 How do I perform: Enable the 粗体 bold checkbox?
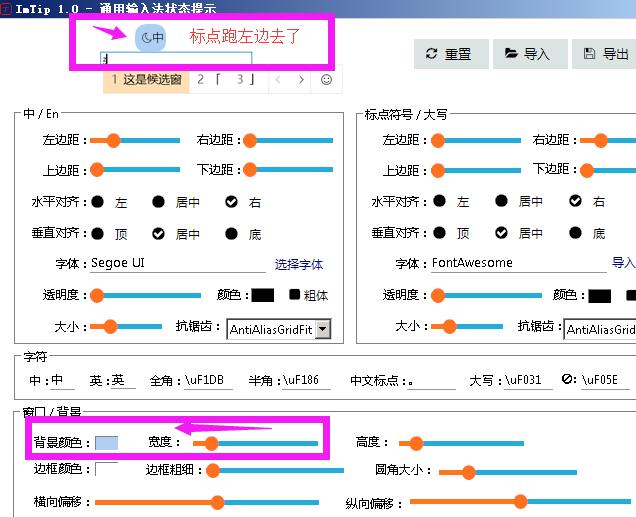[x=294, y=295]
